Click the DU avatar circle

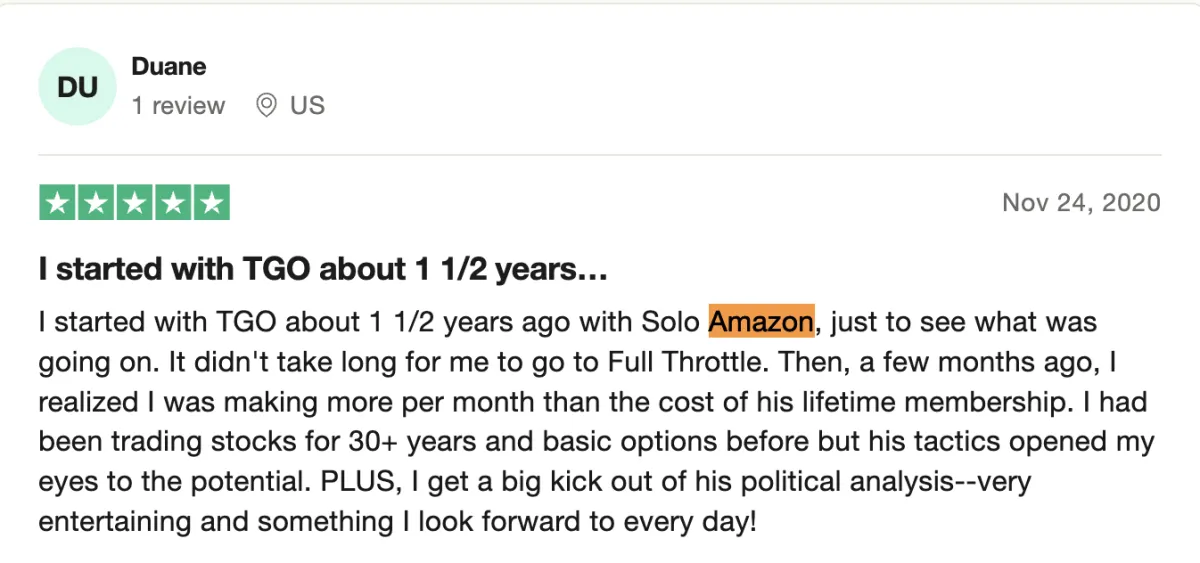coord(77,87)
